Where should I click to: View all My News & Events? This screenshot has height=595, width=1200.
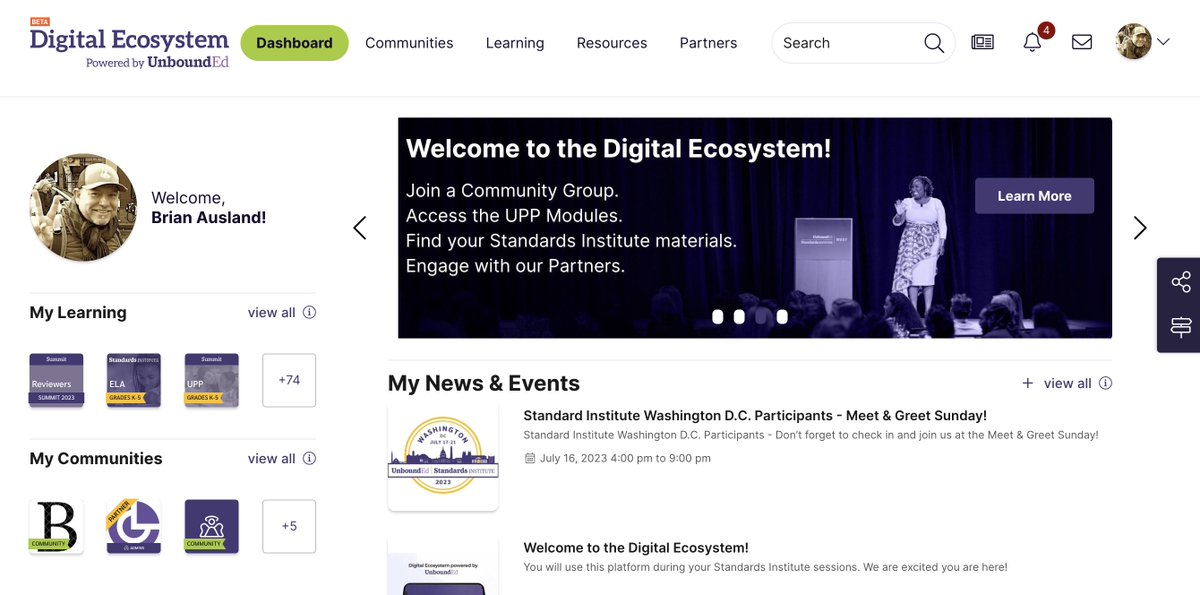click(1068, 383)
